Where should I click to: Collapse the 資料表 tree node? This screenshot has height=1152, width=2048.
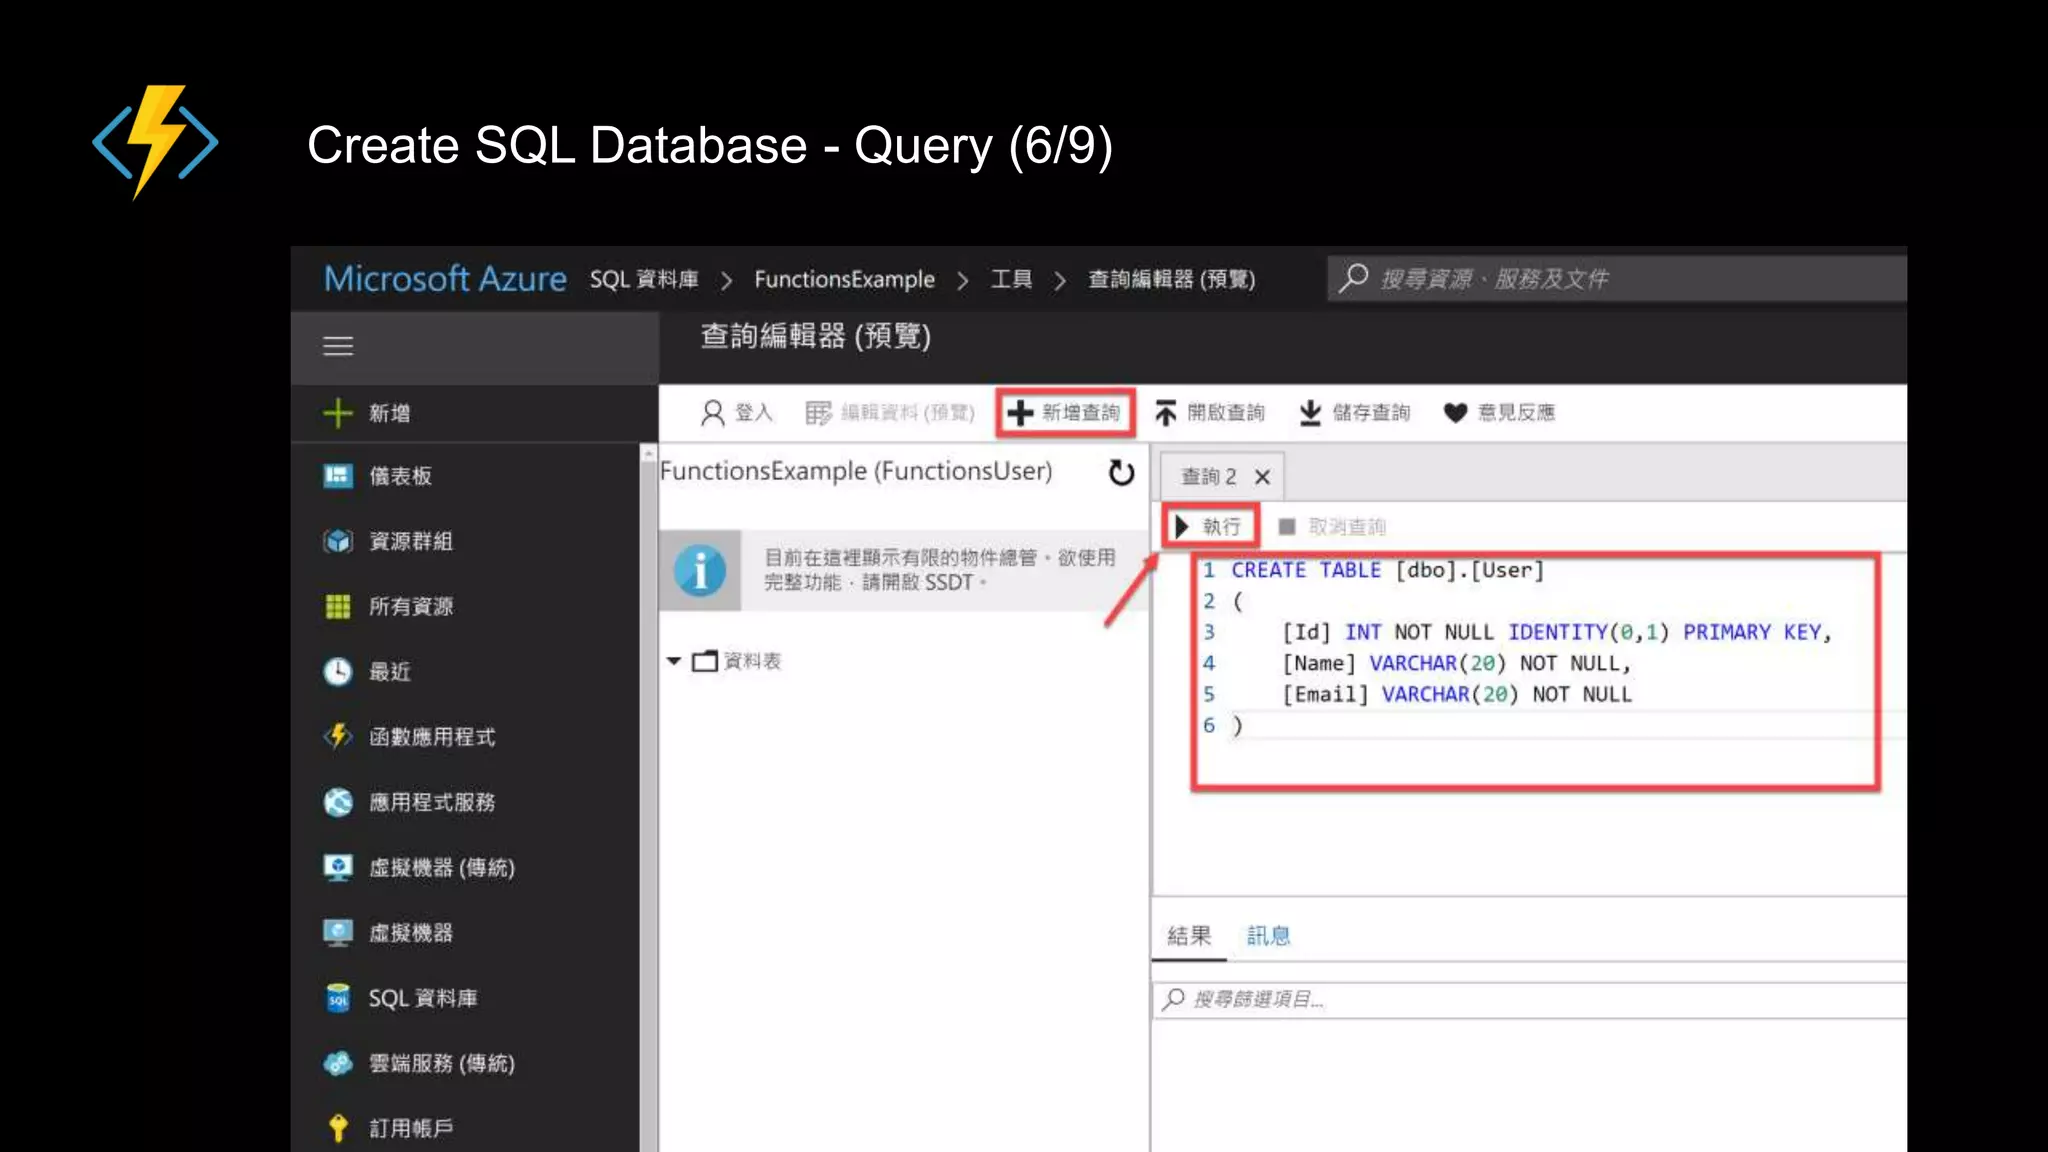coord(674,661)
